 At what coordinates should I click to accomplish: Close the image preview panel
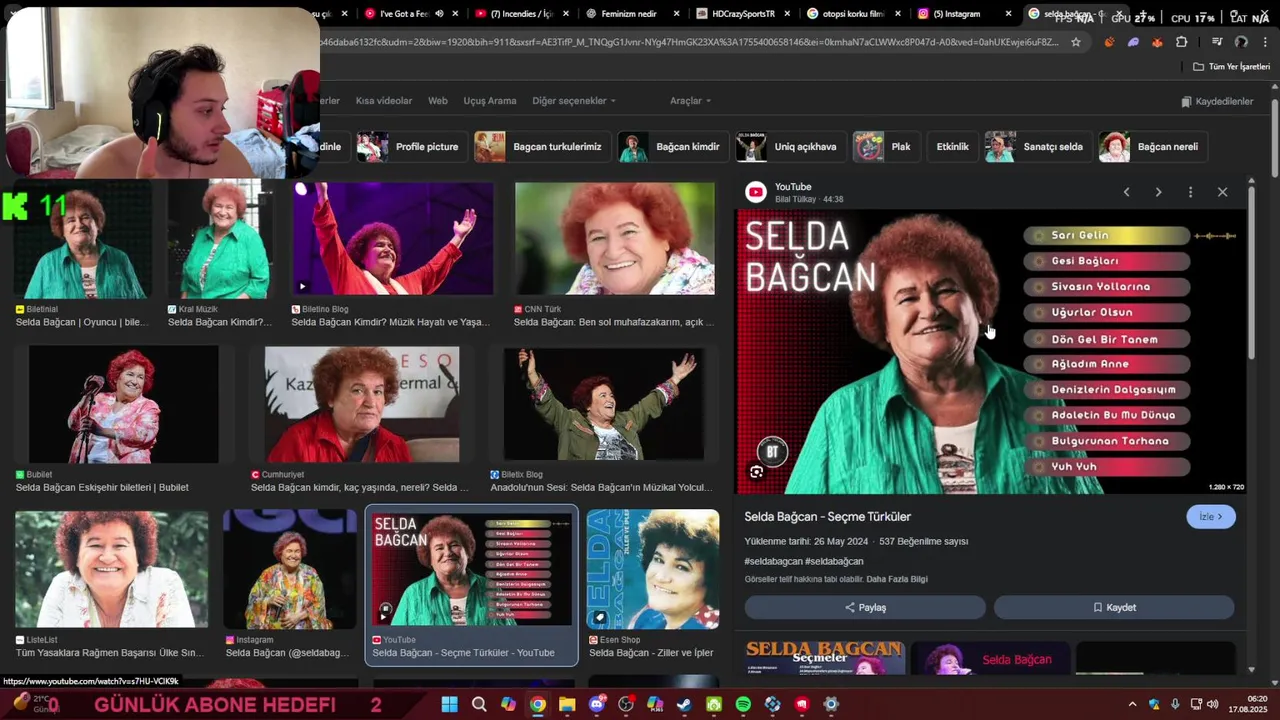point(1222,192)
